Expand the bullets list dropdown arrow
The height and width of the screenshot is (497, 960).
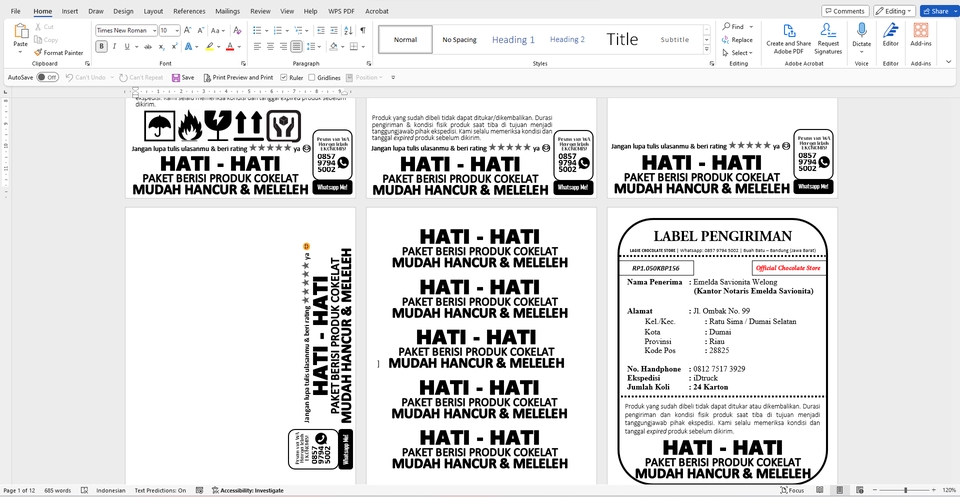[x=265, y=30]
